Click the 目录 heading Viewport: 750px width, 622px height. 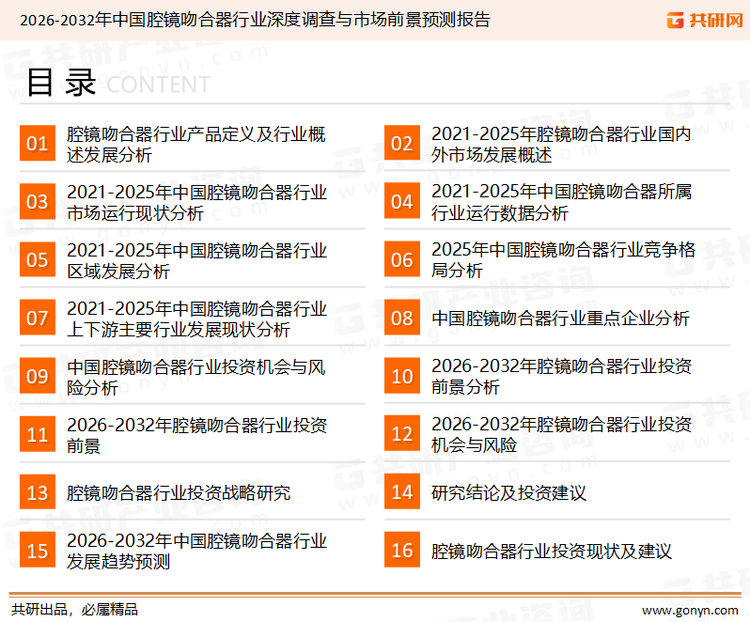coord(61,82)
